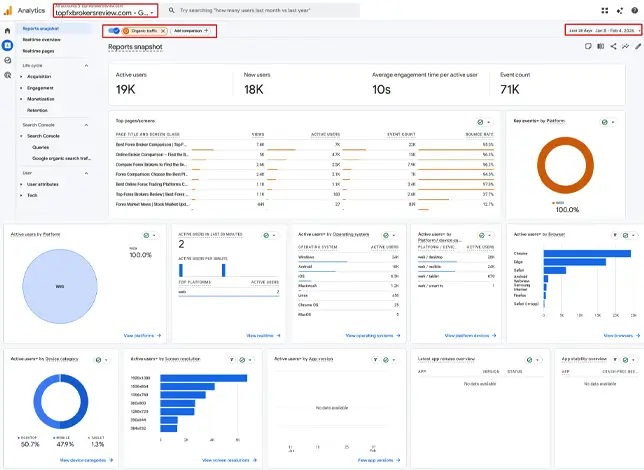This screenshot has height=470, width=644.
Task: Open the Insights trend icon
Action: 623,47
